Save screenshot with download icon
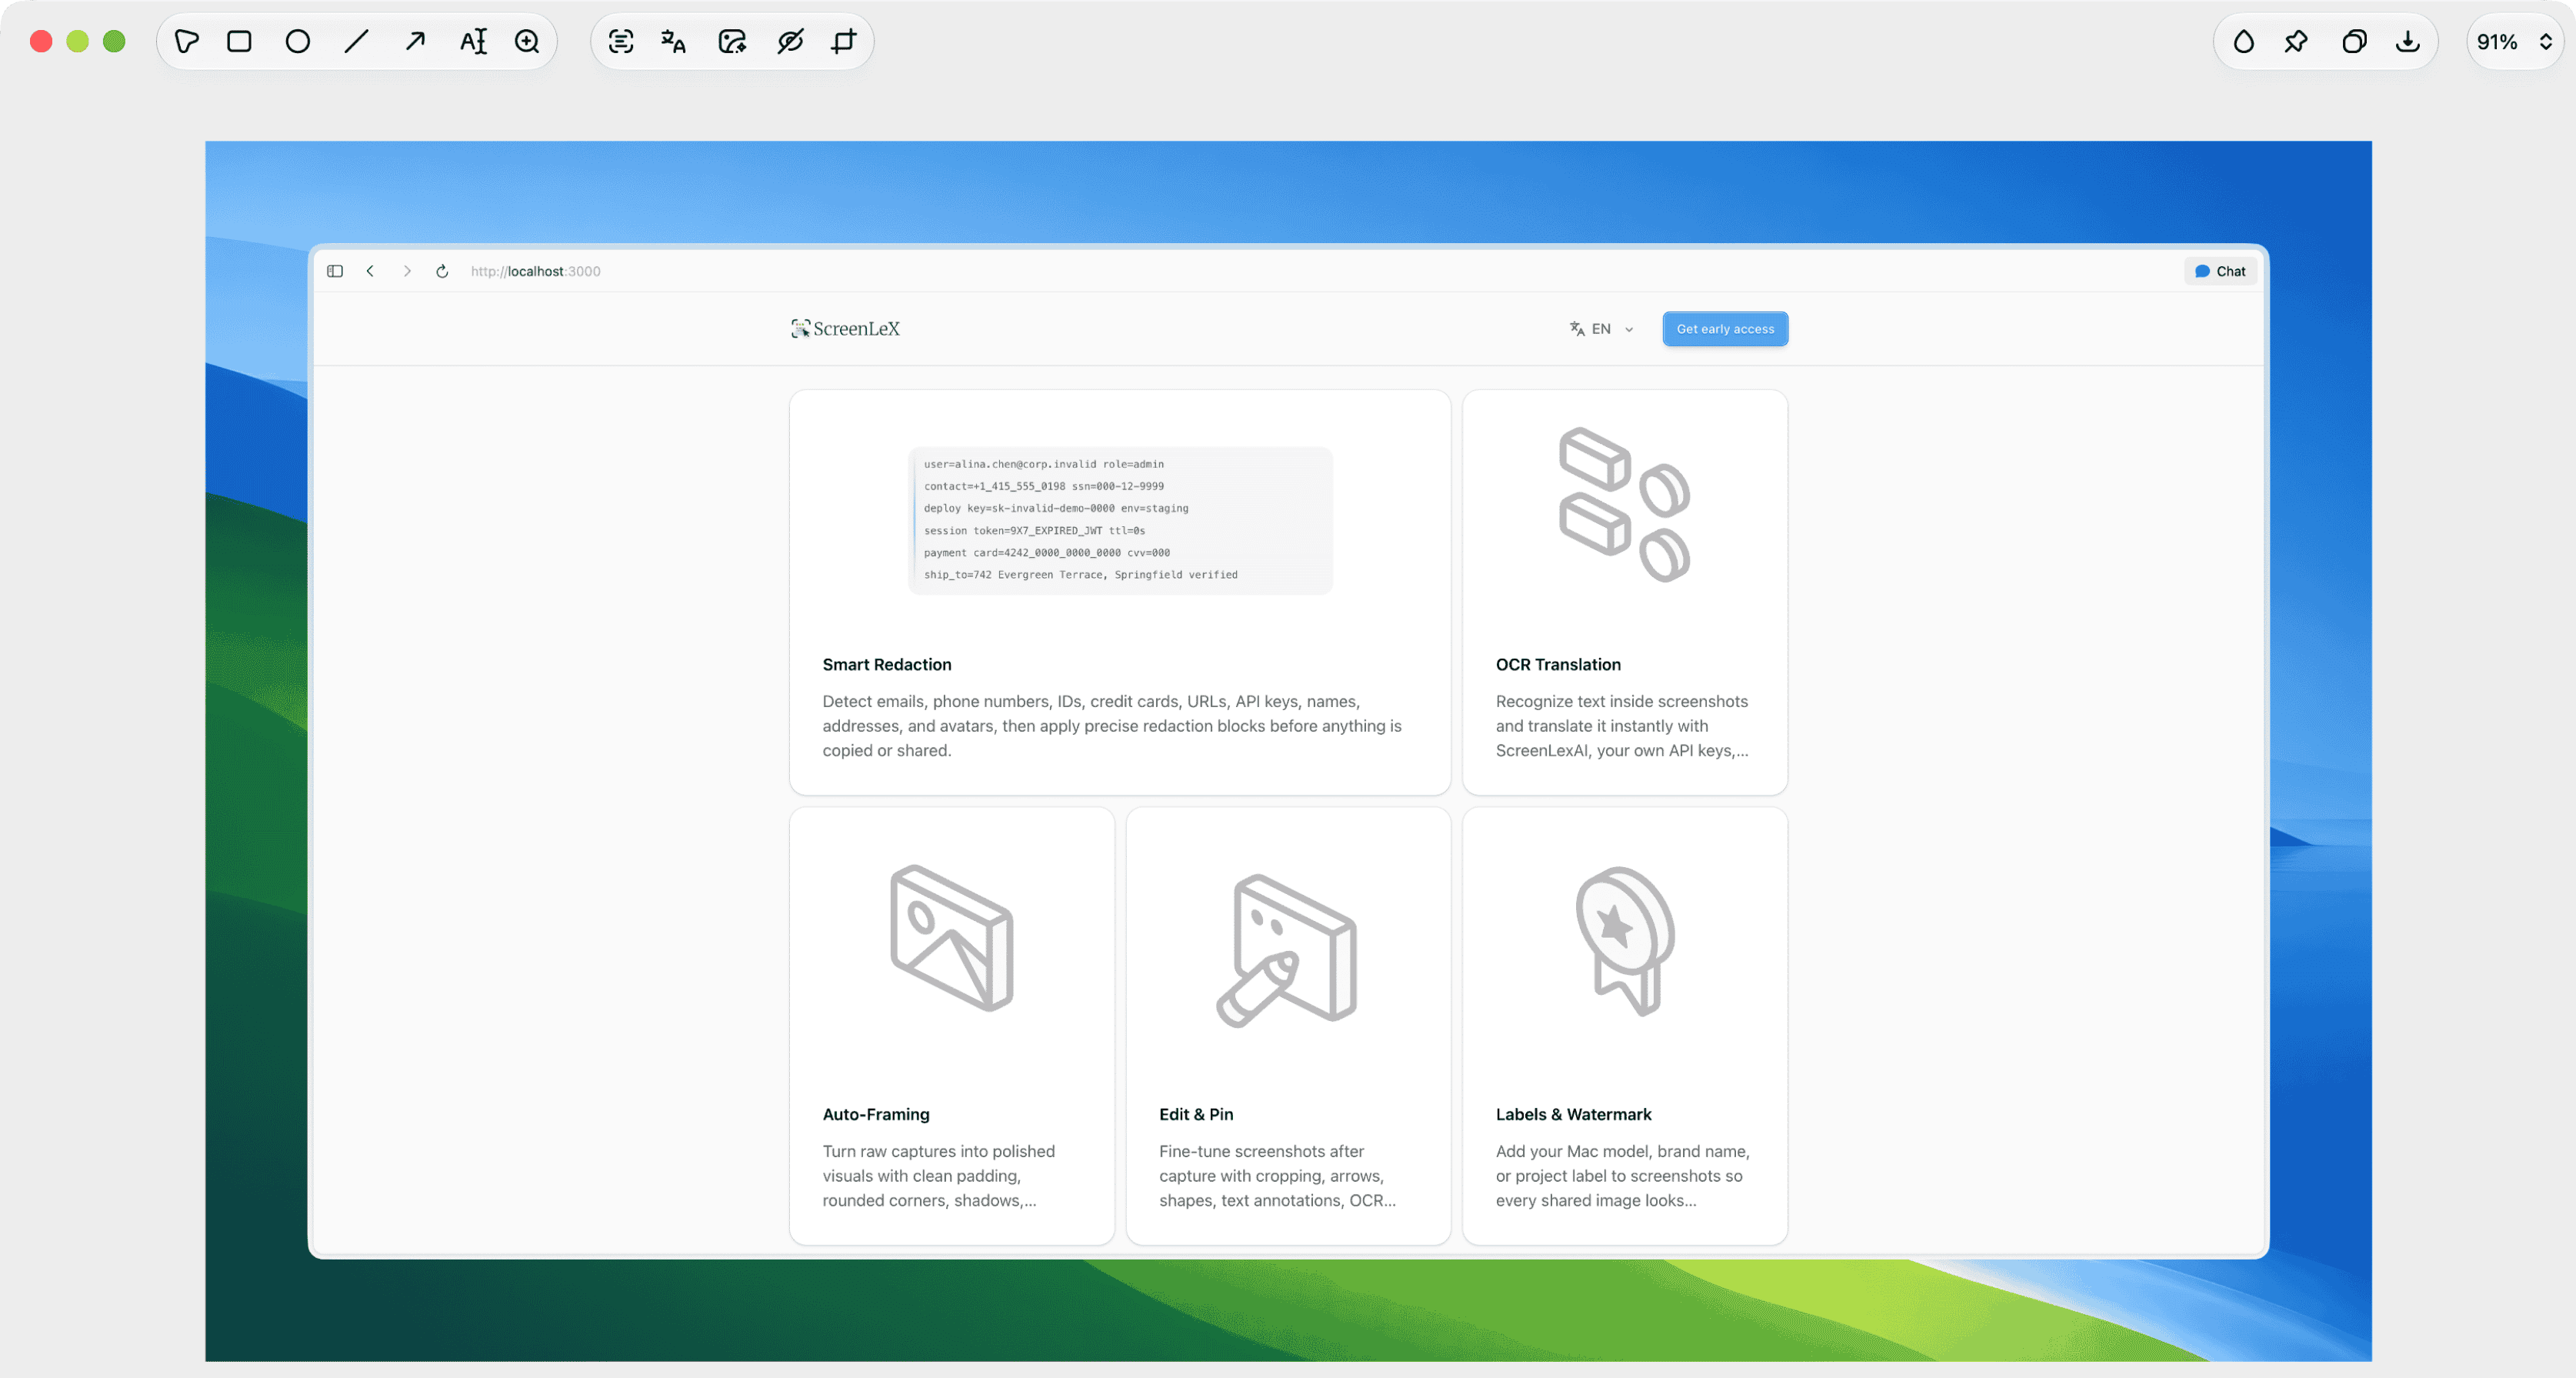2576x1378 pixels. coord(2408,41)
